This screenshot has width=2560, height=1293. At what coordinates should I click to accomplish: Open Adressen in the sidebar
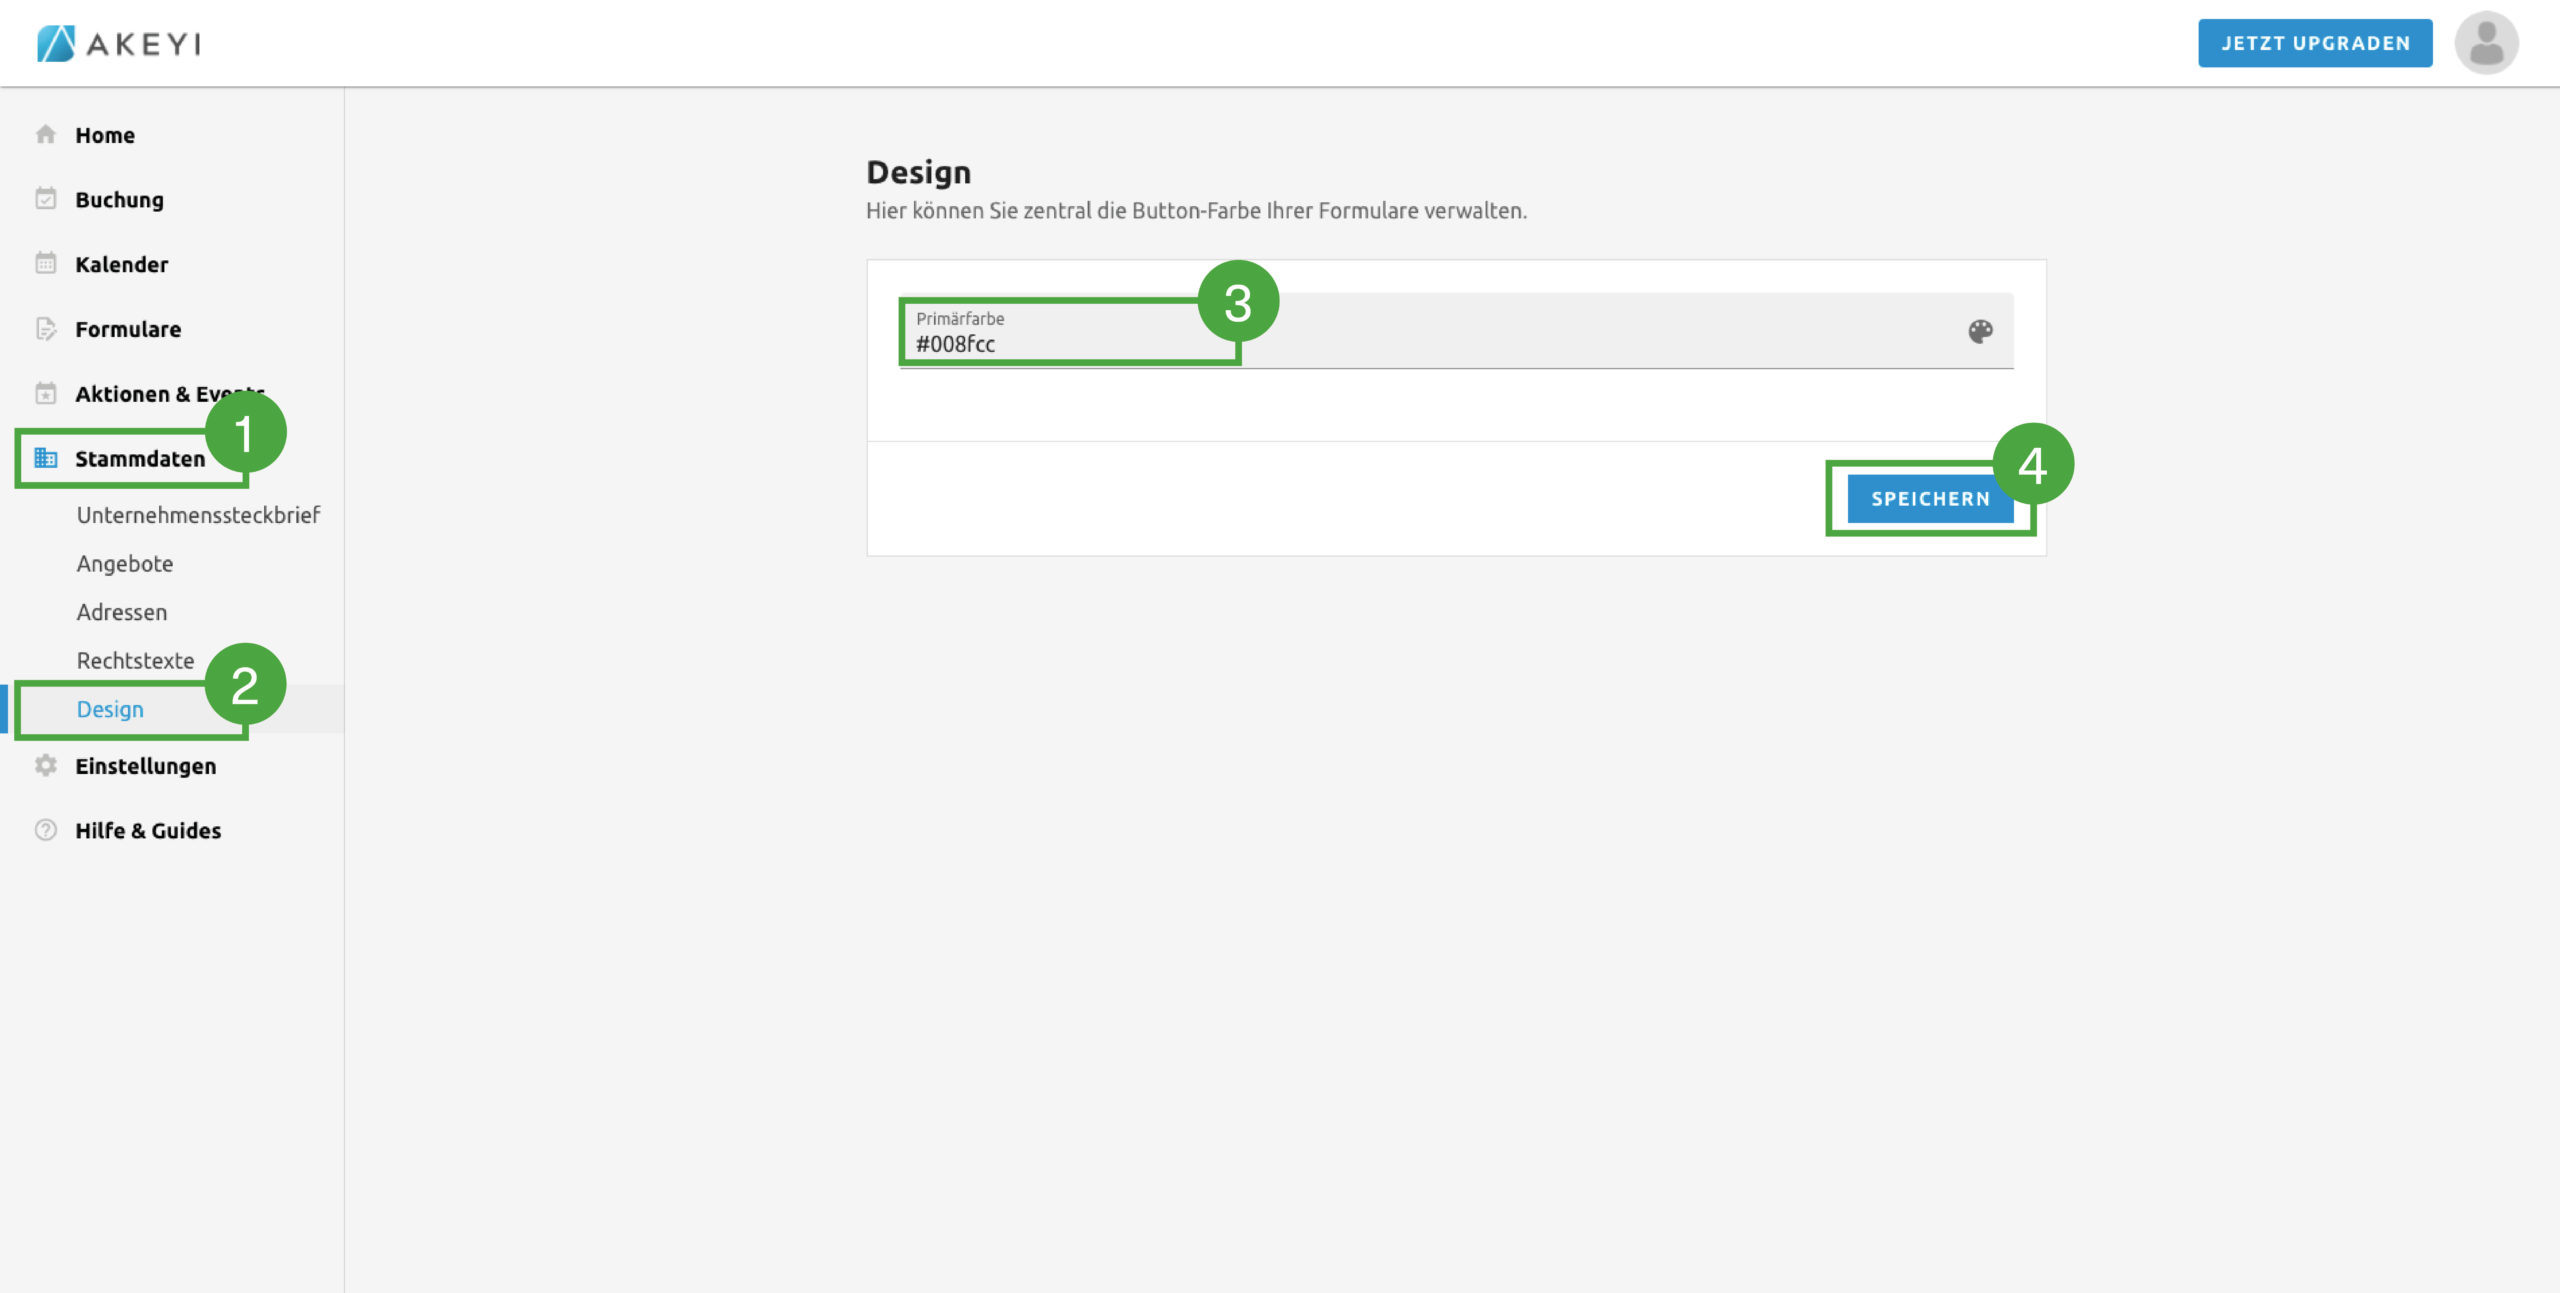pos(122,612)
